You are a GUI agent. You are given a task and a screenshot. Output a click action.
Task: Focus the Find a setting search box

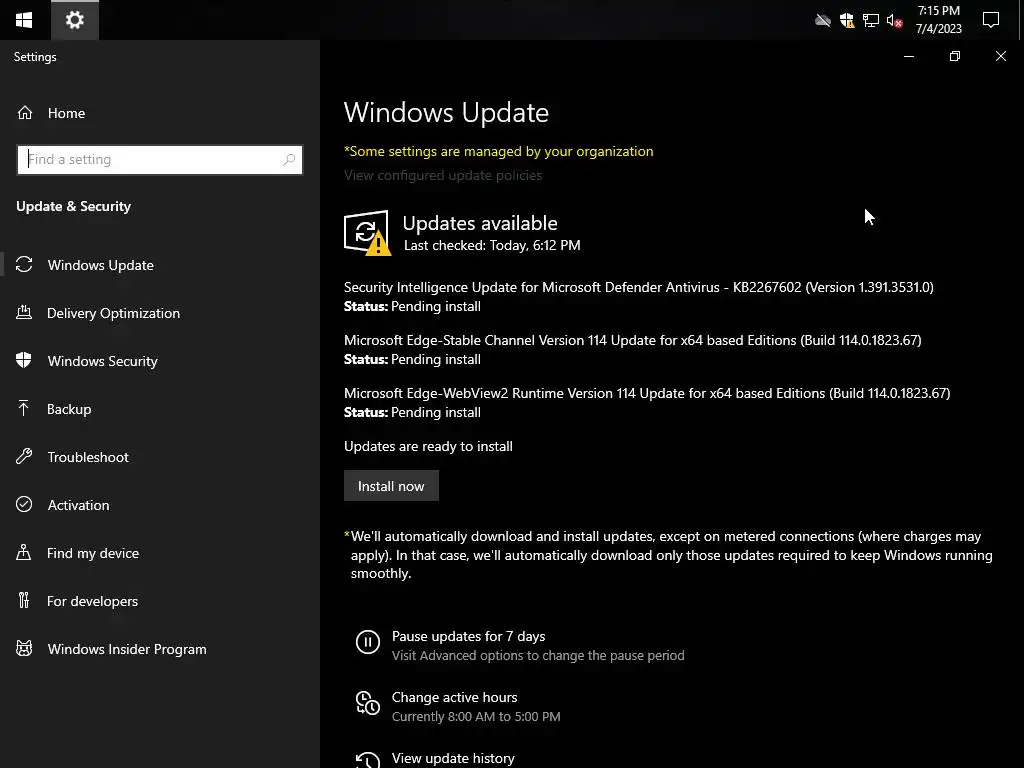159,159
